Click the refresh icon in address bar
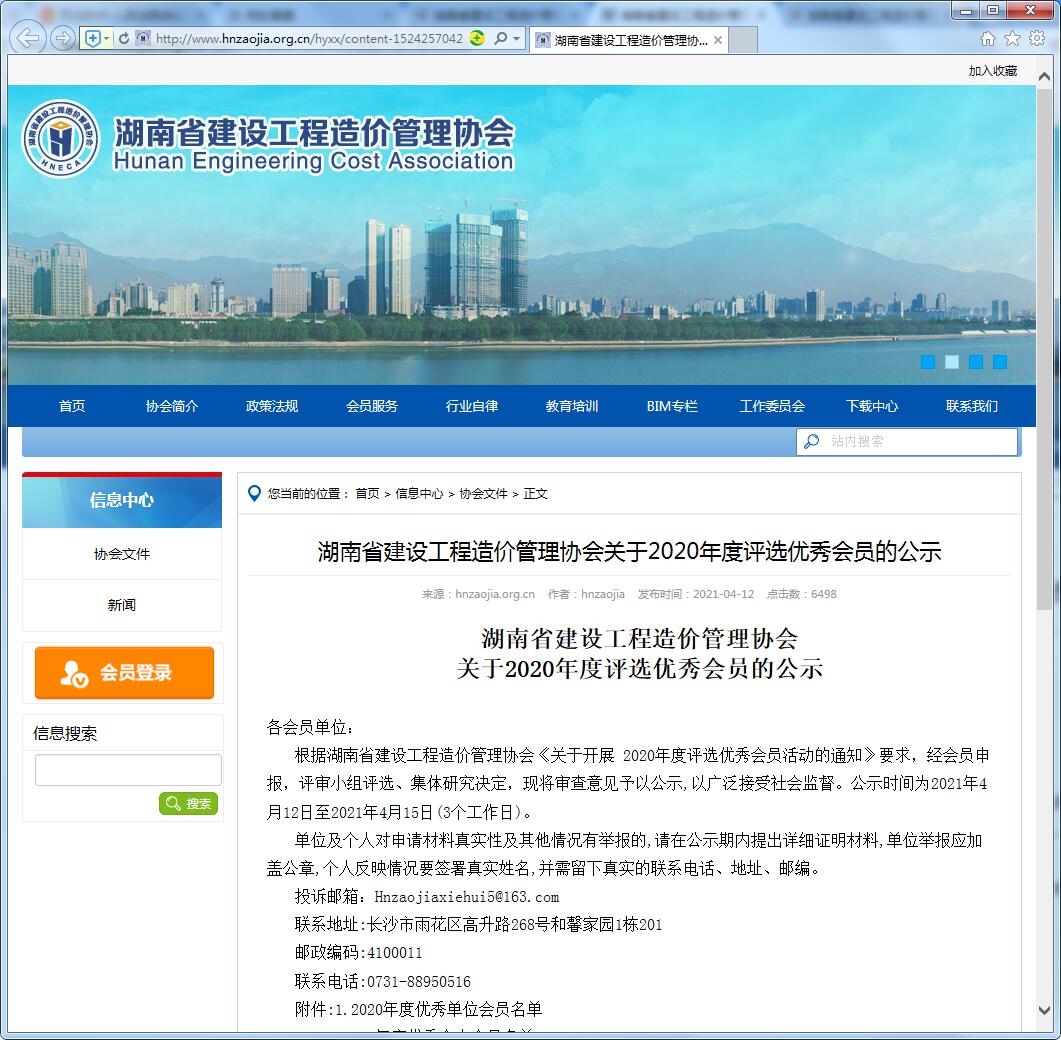The height and width of the screenshot is (1040, 1061). [x=124, y=39]
